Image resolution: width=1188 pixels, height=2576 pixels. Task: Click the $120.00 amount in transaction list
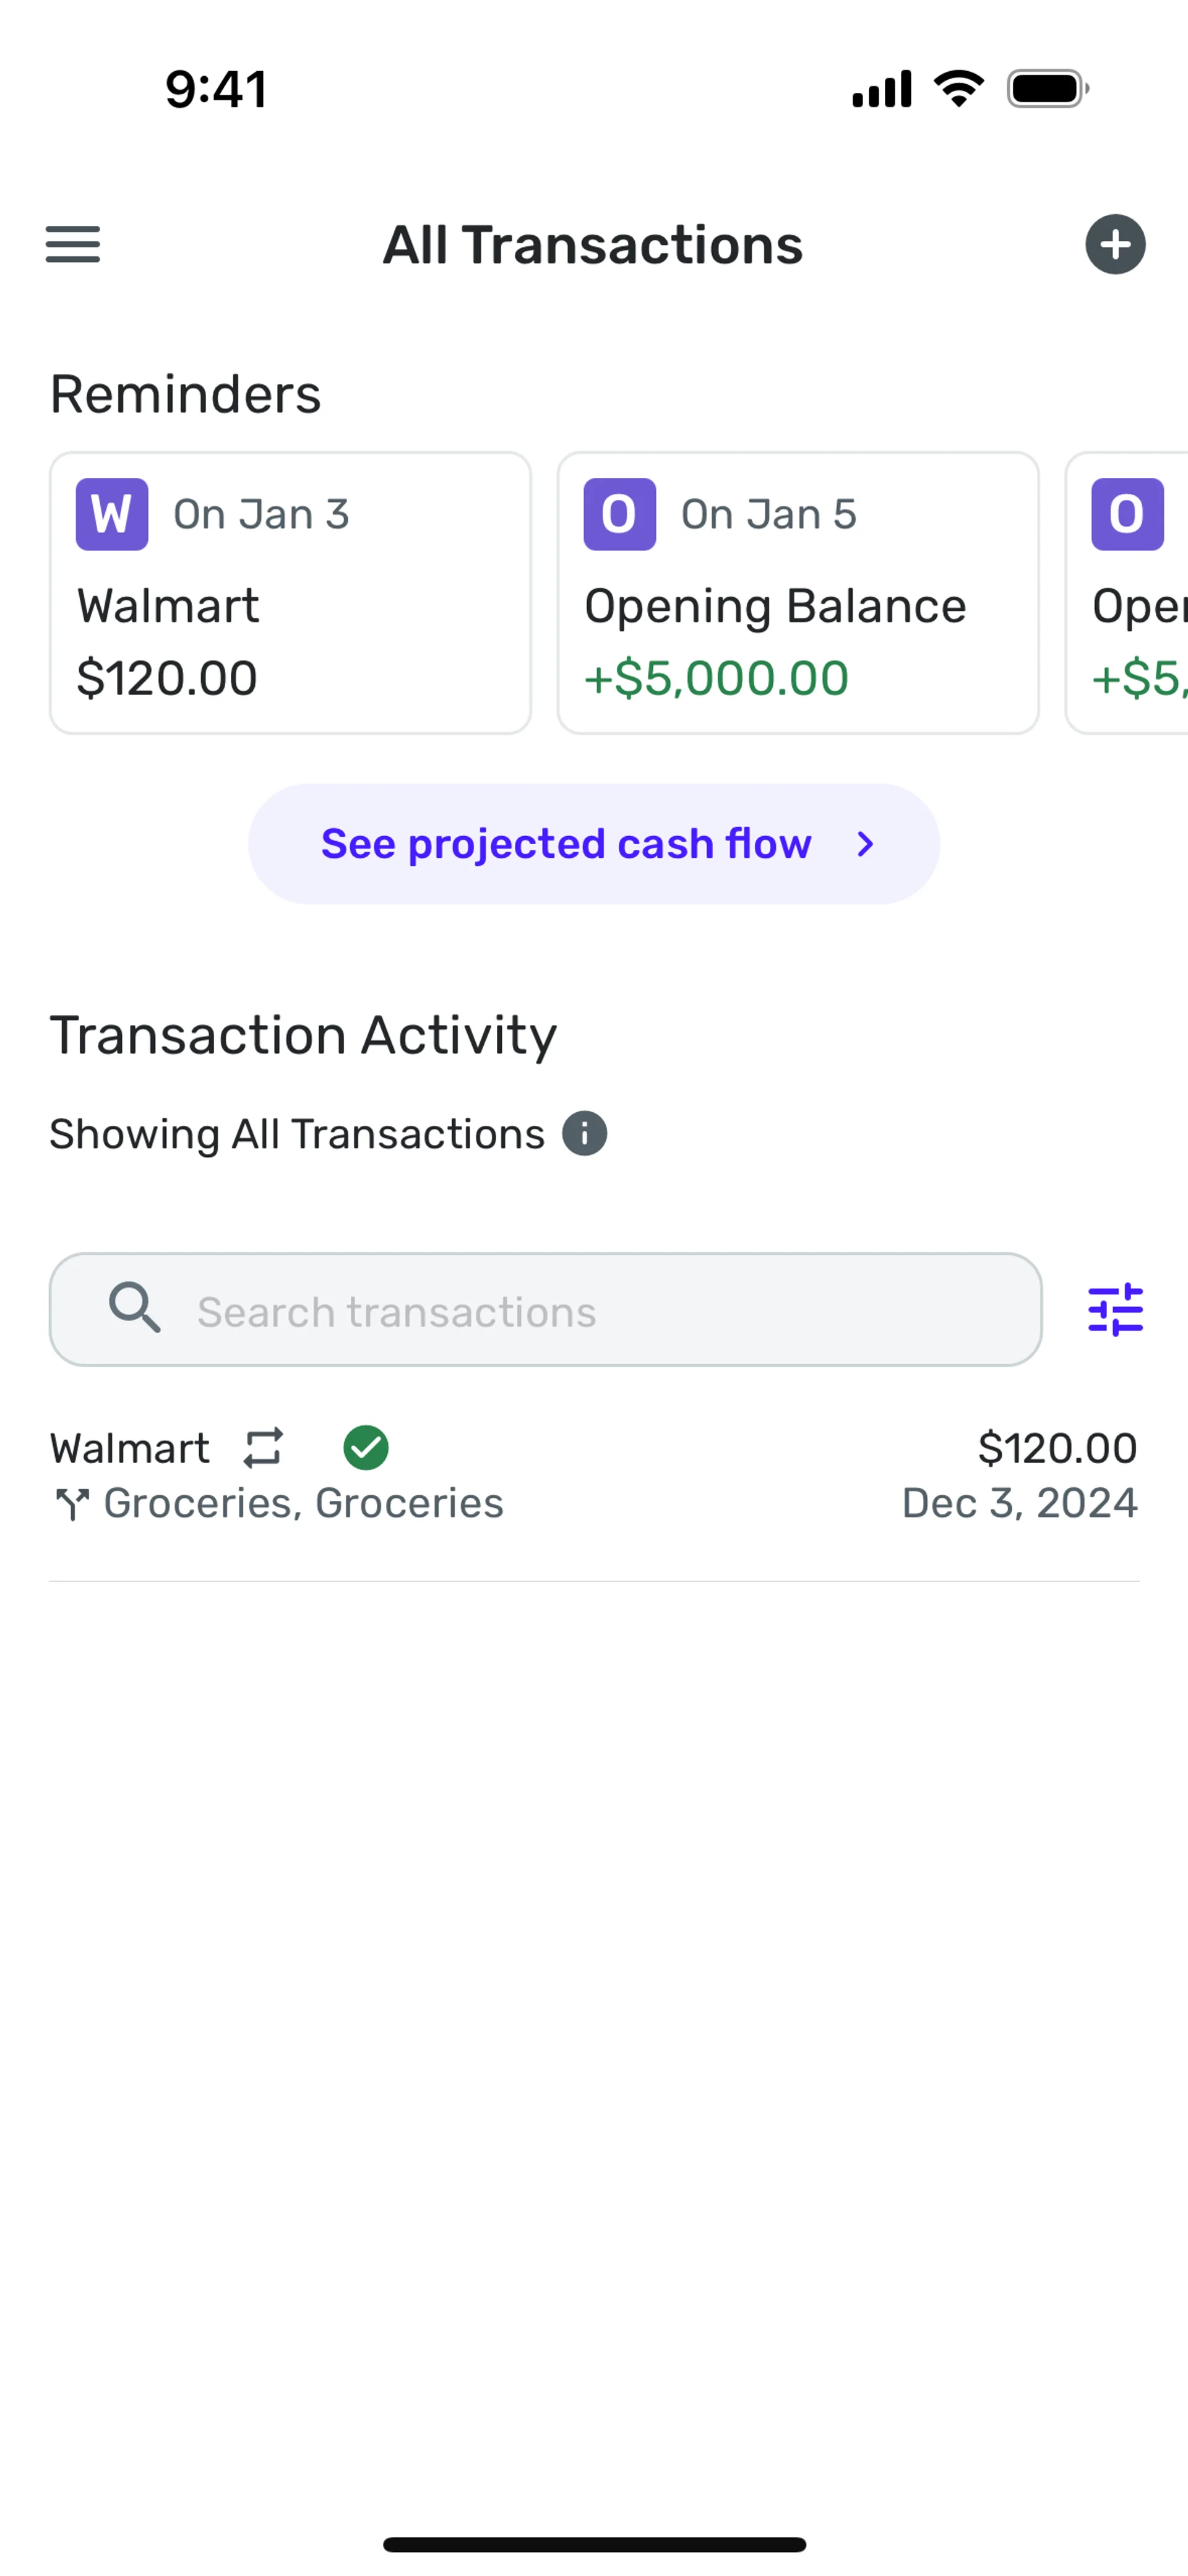1057,1448
